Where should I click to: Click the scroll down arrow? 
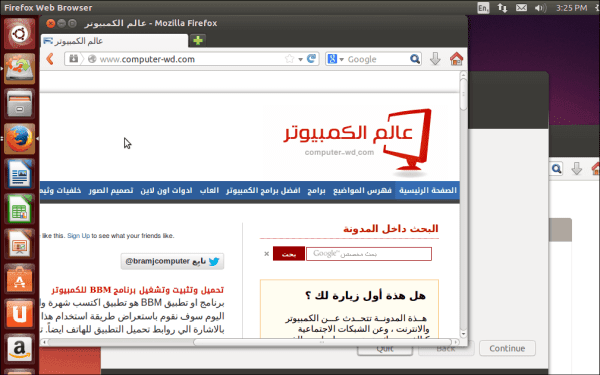463,334
